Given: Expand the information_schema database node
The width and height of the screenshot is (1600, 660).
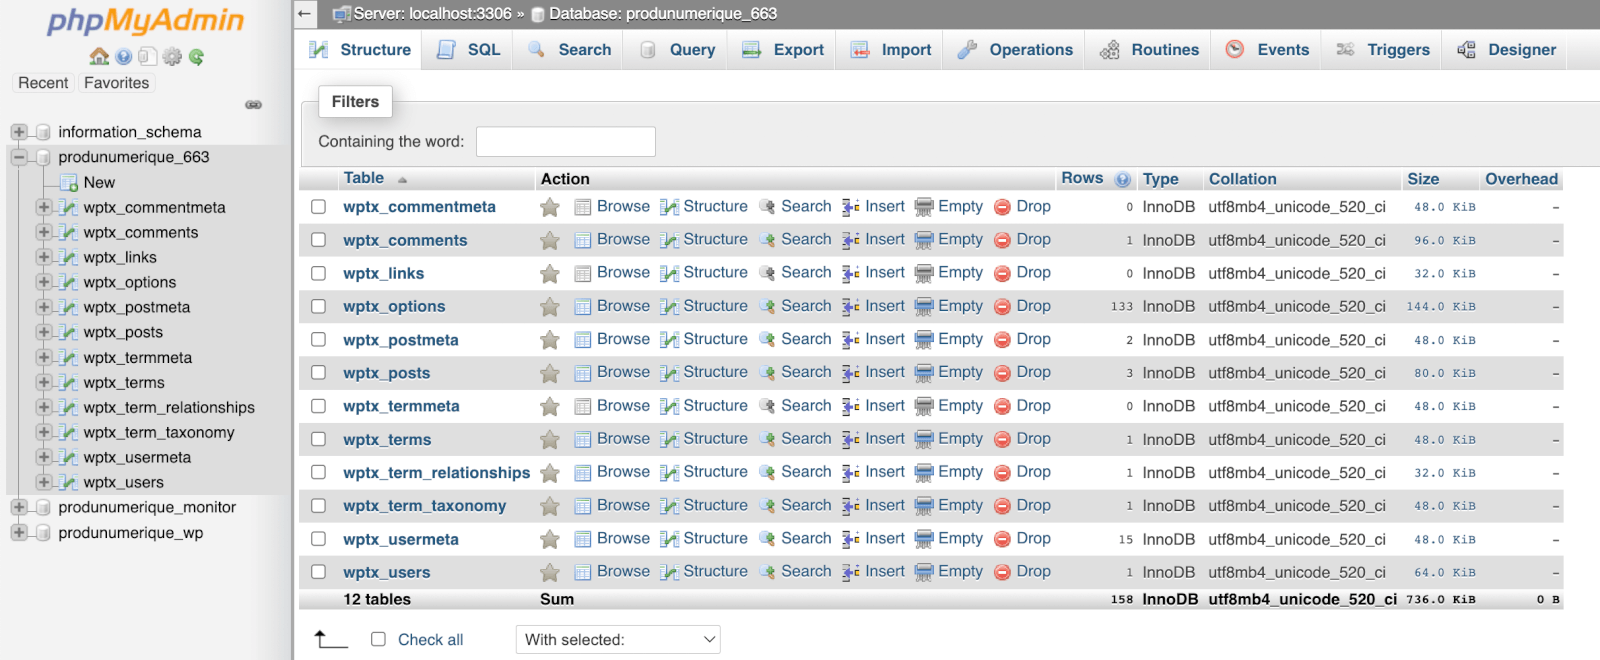Looking at the screenshot, I should [19, 132].
